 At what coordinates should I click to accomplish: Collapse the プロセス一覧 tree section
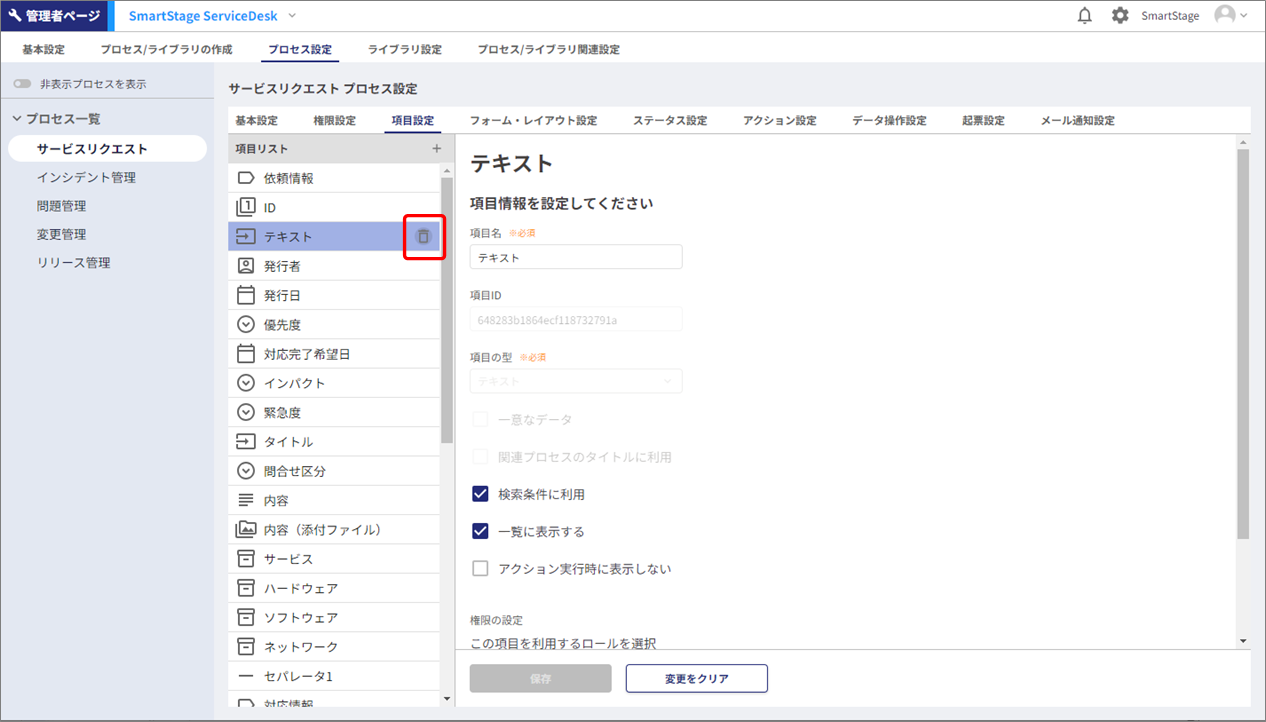[16, 119]
